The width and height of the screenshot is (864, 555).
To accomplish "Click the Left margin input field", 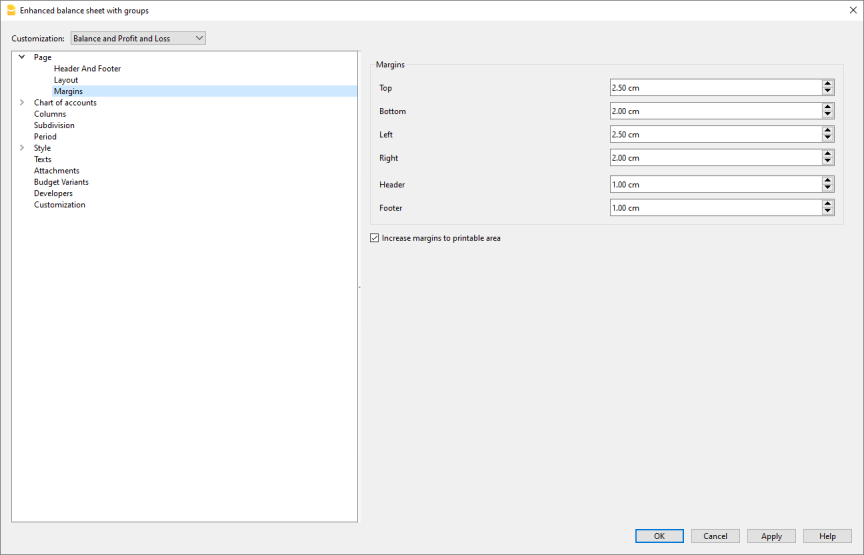I will tap(716, 134).
